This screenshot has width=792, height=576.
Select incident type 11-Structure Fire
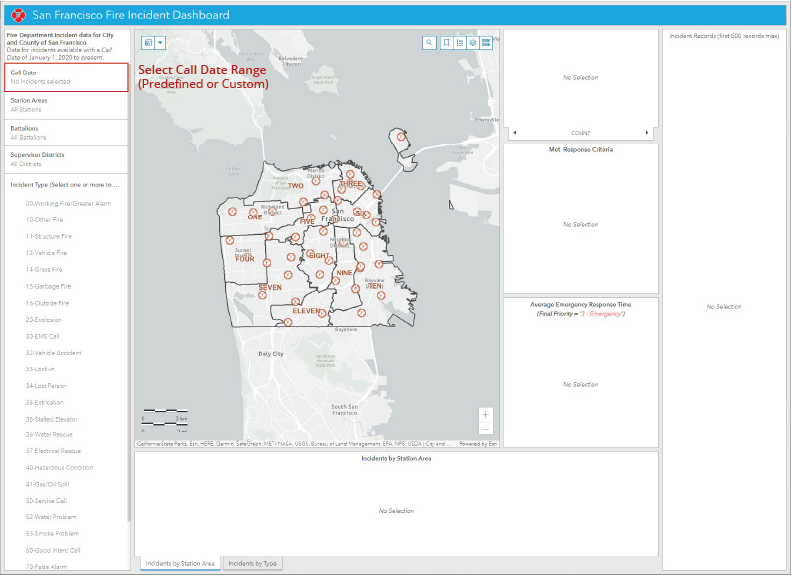coord(48,236)
